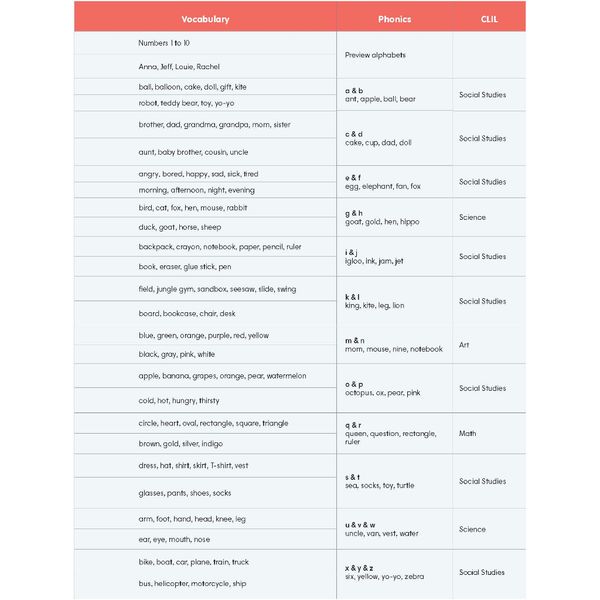600x600 pixels.
Task: Click the Vocabulary column header
Action: [x=205, y=19]
